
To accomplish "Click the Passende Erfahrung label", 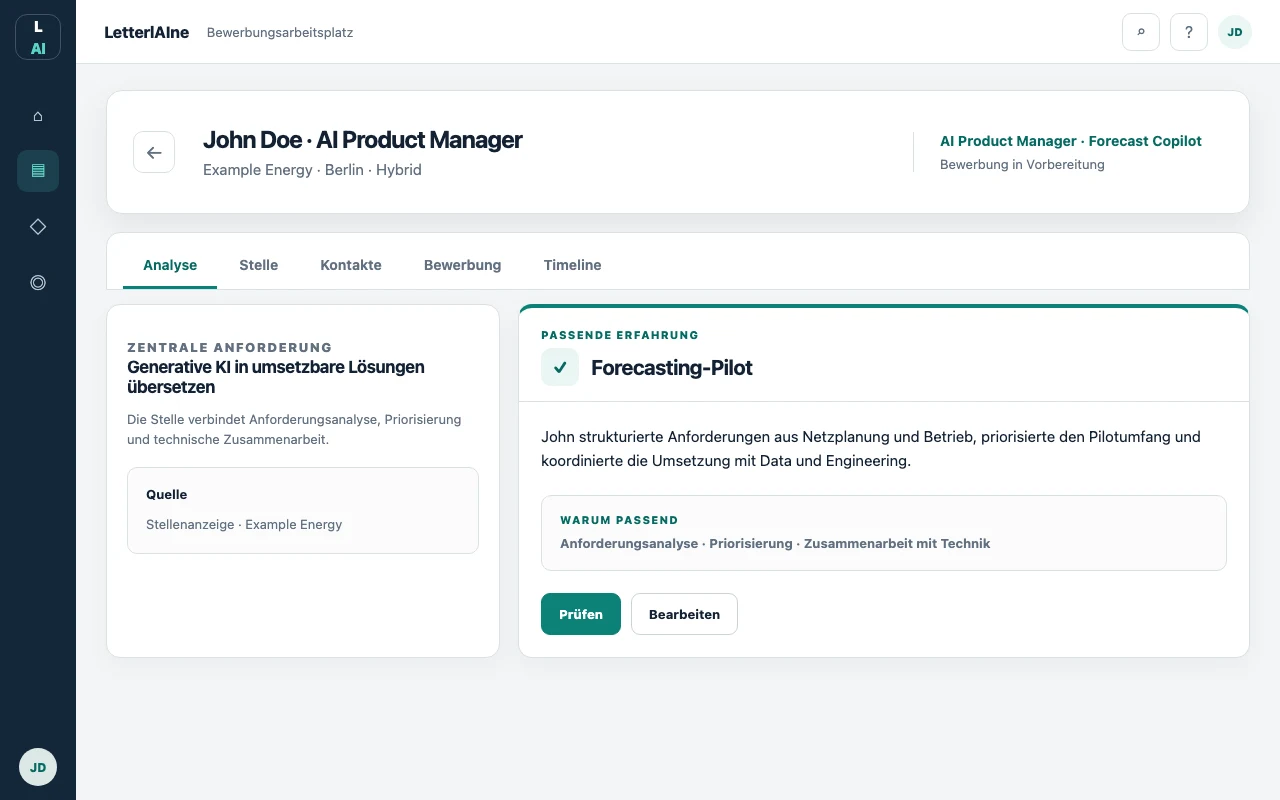I will pos(620,335).
